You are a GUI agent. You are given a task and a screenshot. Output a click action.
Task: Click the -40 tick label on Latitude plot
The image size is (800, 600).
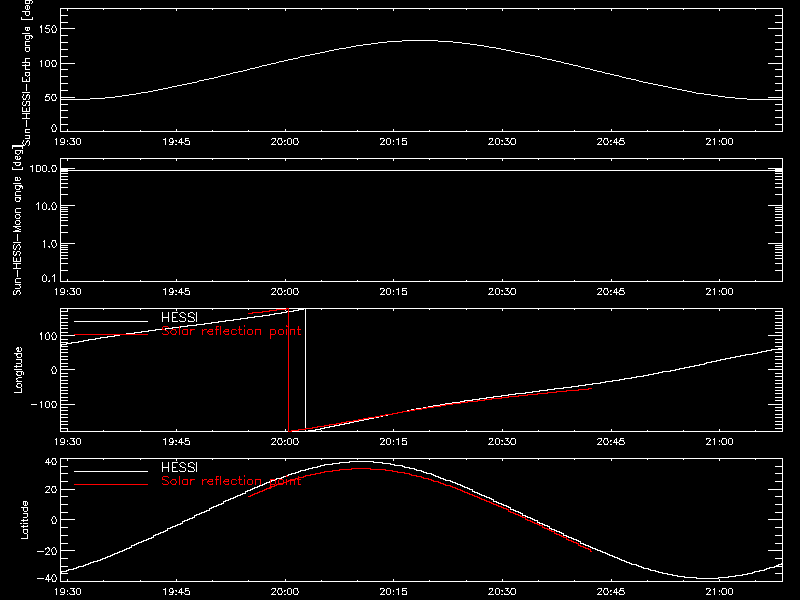click(47, 578)
